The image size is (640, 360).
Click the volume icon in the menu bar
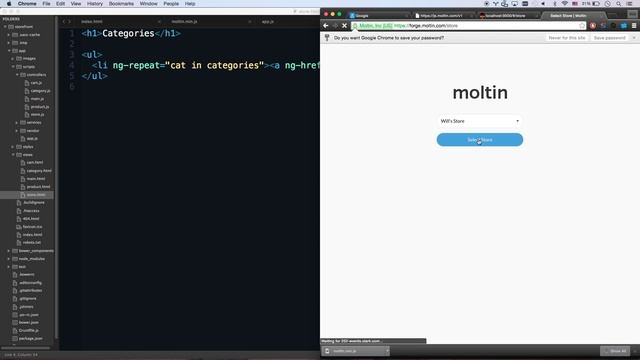click(x=543, y=4)
